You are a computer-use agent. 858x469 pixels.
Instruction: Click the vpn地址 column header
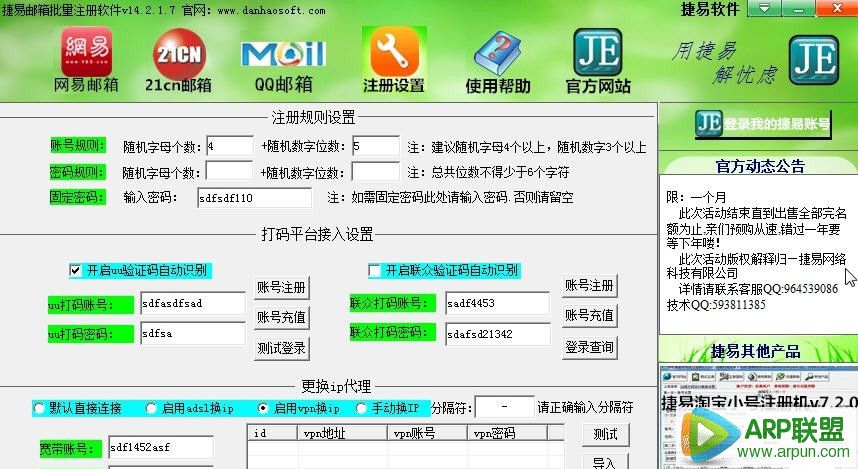(x=343, y=433)
